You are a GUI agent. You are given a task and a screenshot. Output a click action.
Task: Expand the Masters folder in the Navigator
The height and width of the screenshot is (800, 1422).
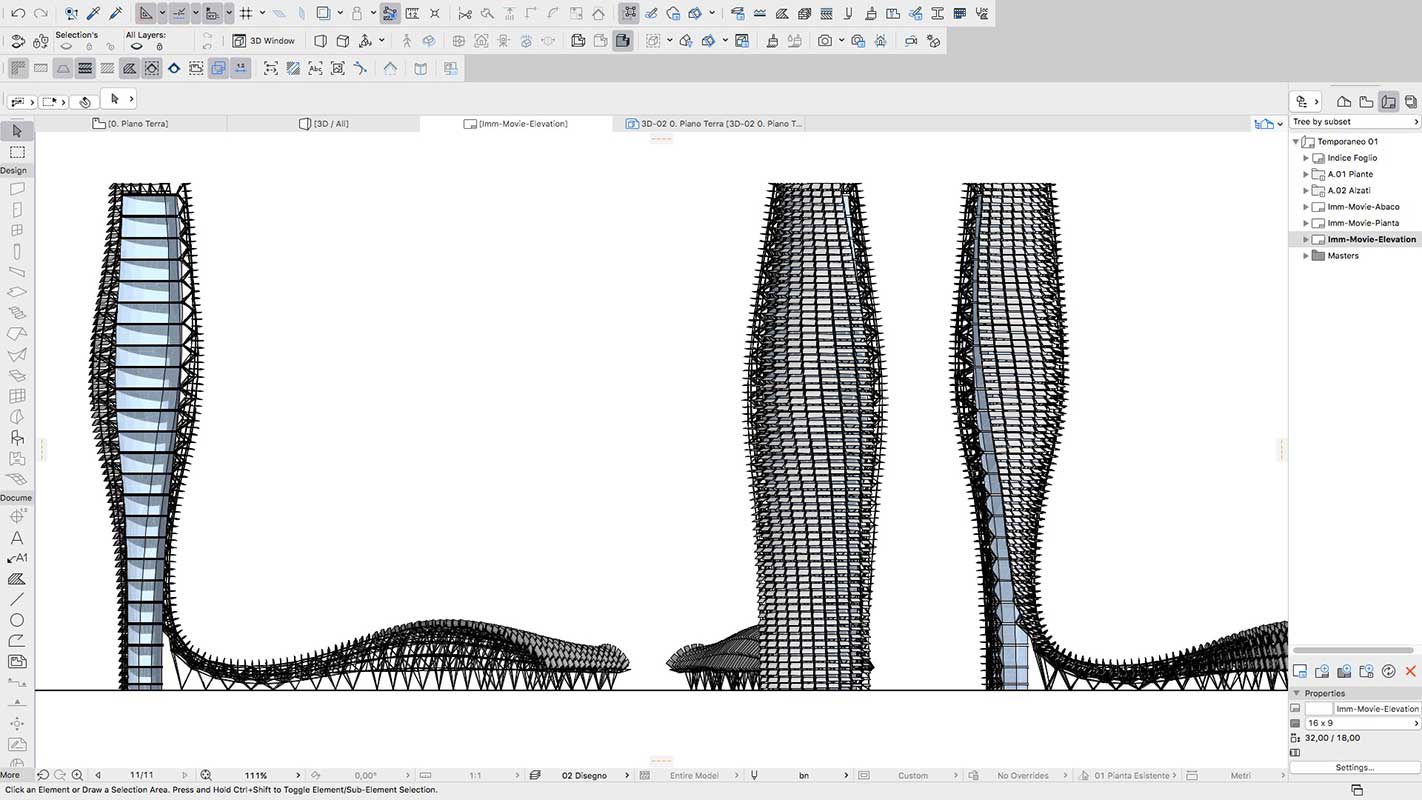click(1305, 255)
